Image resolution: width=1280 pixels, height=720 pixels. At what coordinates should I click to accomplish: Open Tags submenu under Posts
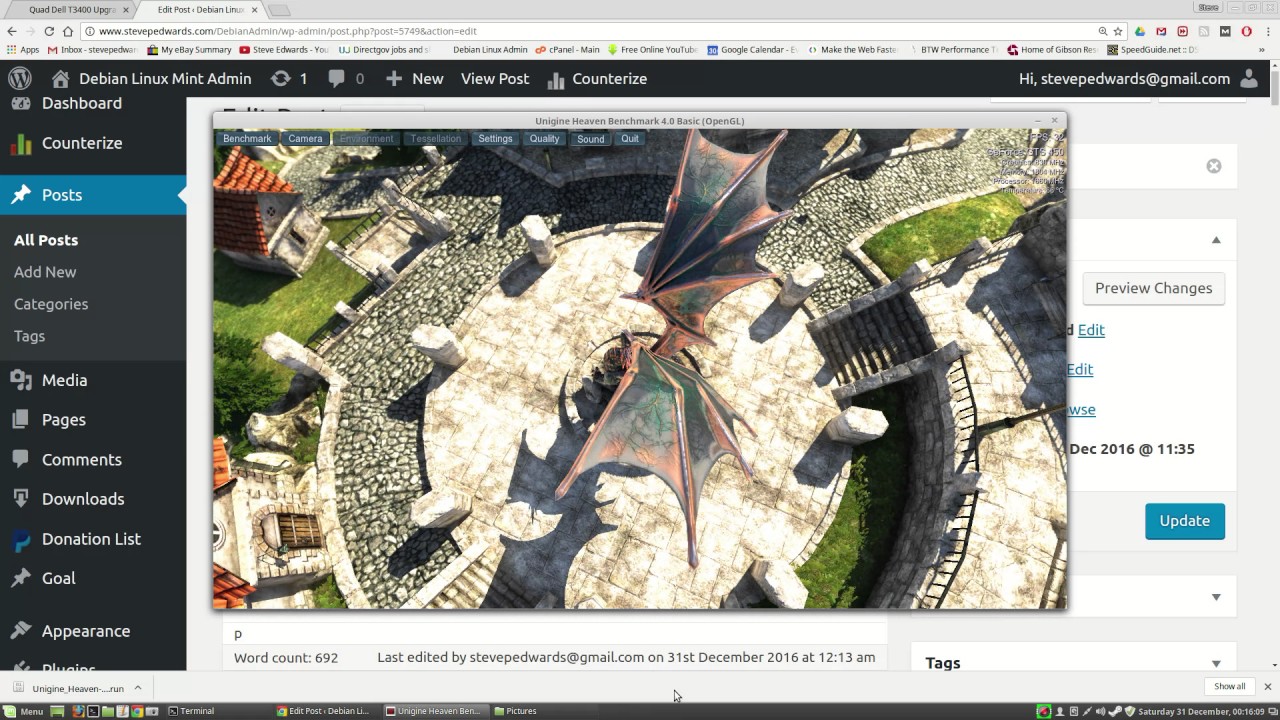click(29, 336)
